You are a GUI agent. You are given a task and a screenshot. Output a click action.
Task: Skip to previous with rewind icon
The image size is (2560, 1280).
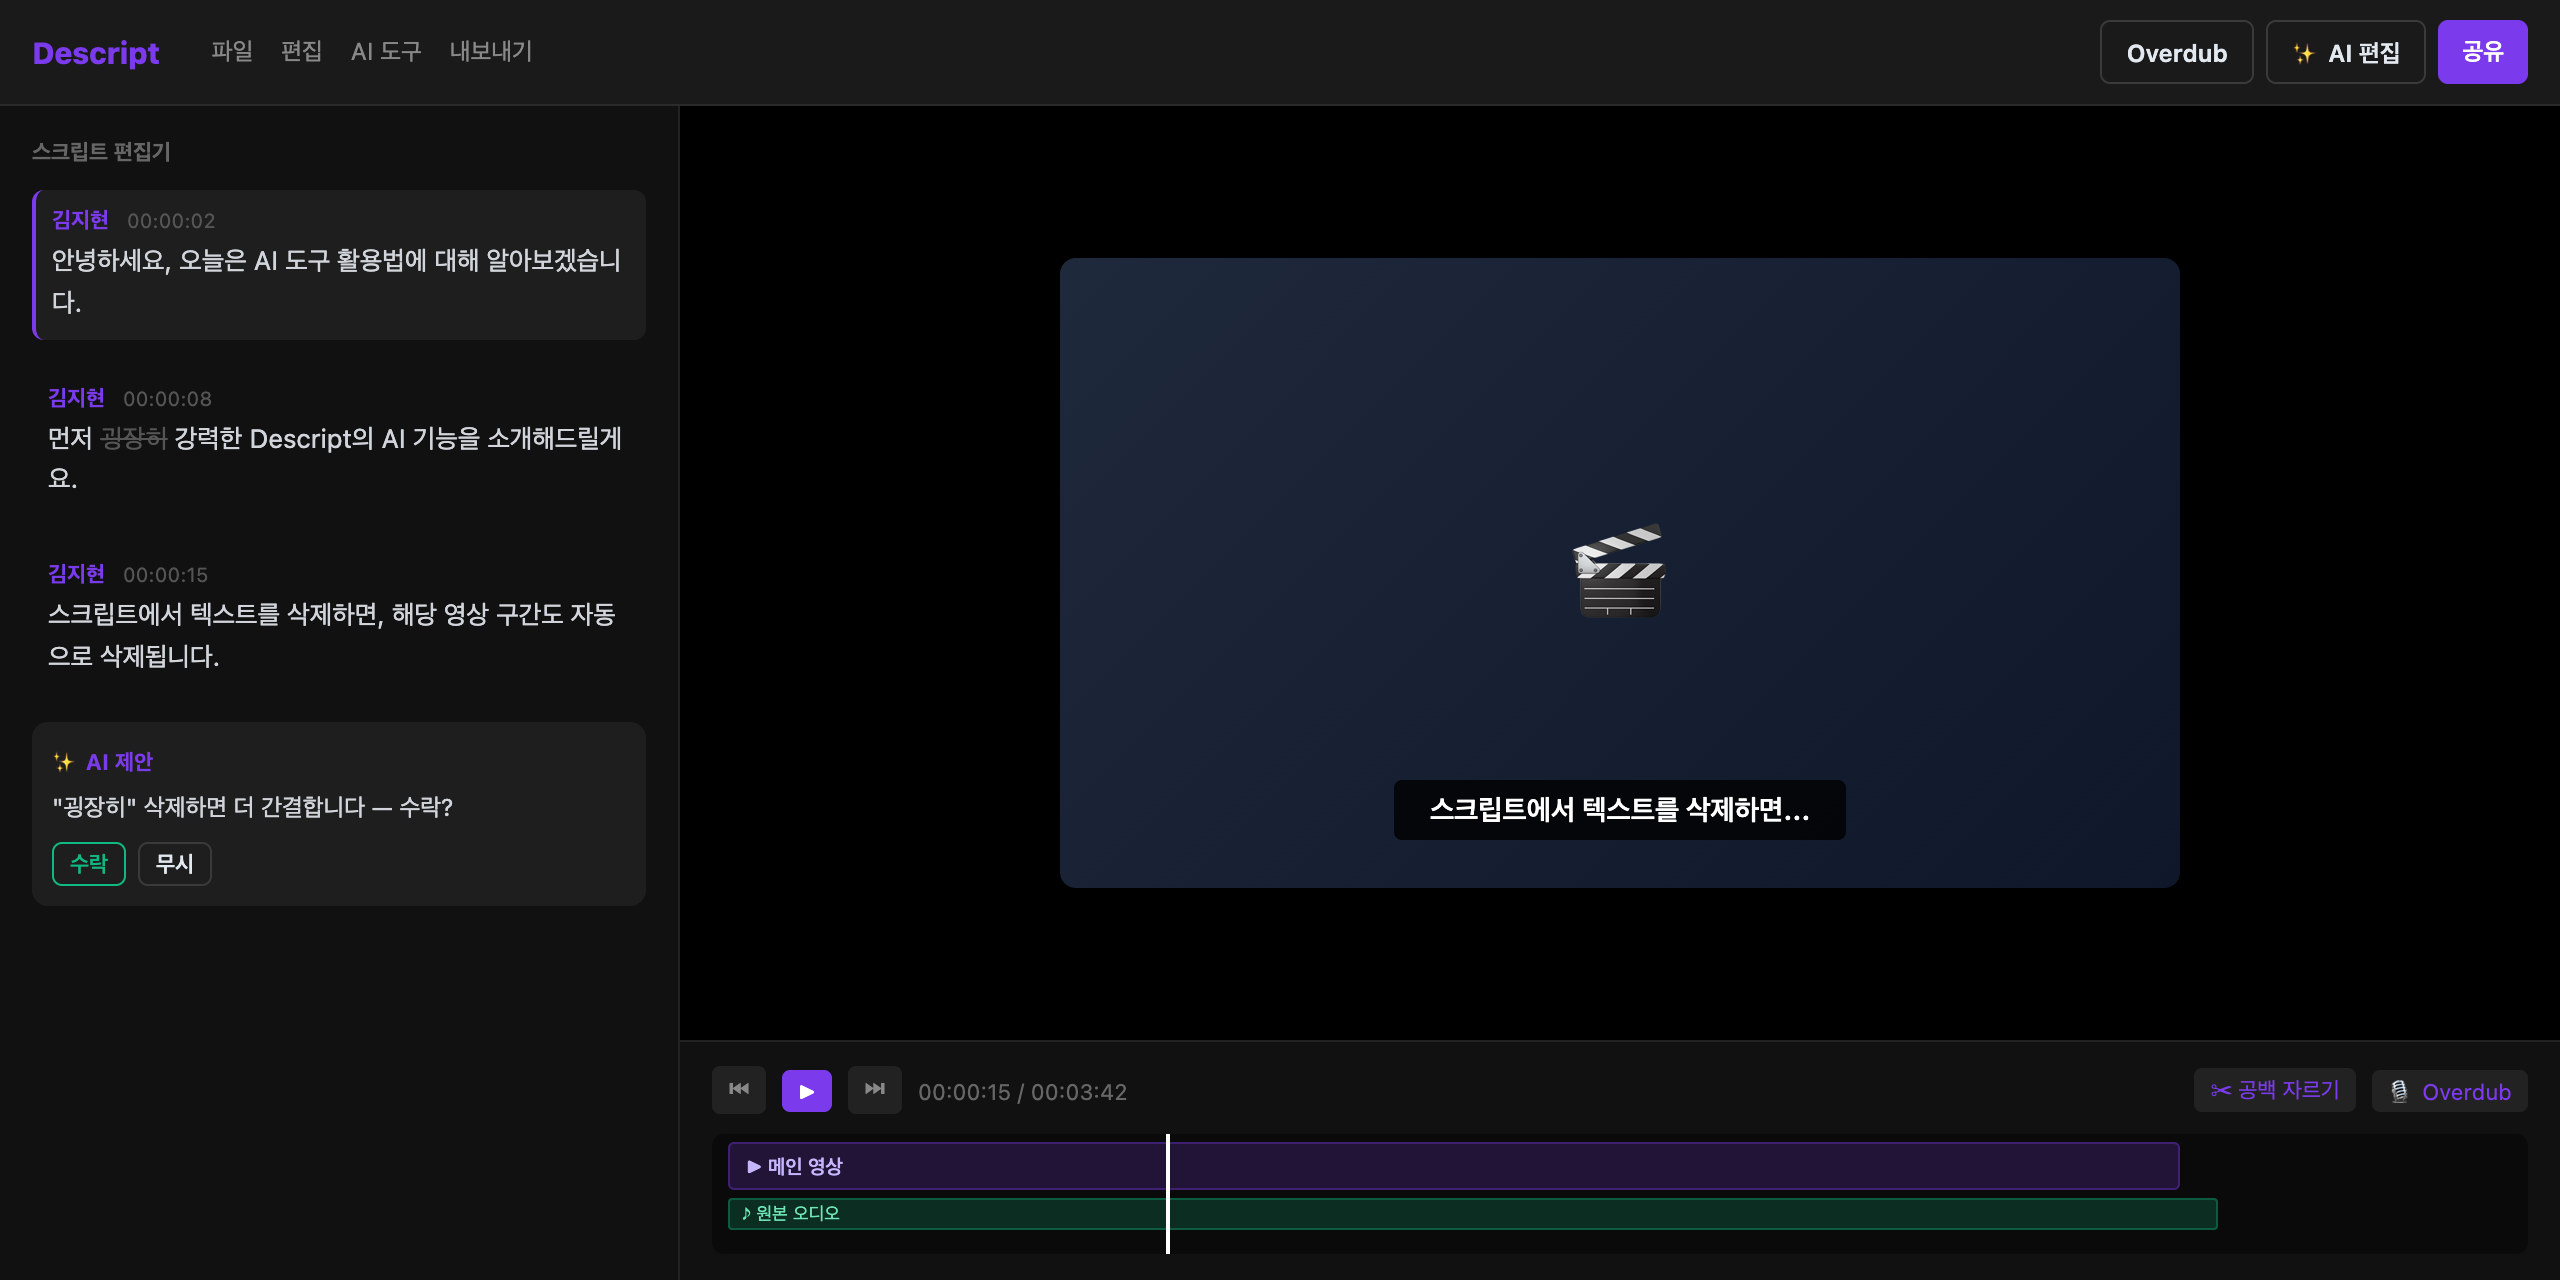pyautogui.click(x=739, y=1090)
